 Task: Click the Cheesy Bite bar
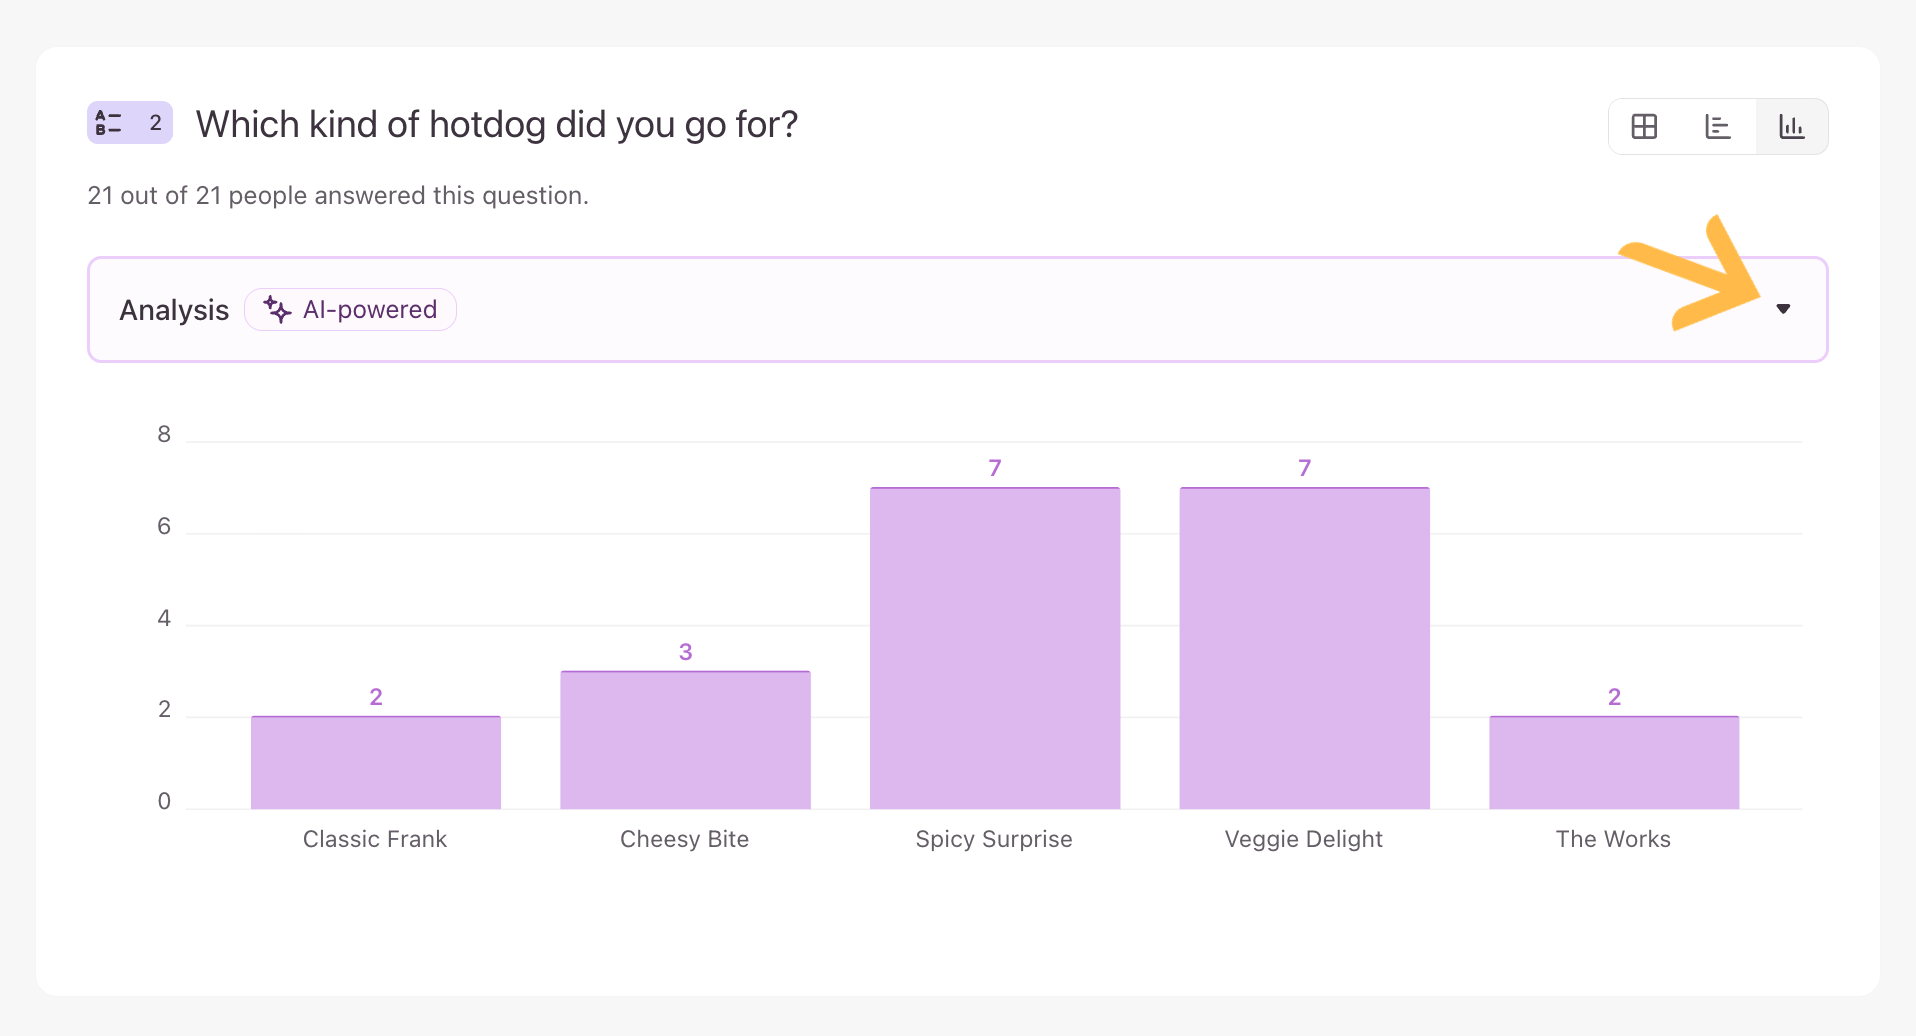coord(685,740)
